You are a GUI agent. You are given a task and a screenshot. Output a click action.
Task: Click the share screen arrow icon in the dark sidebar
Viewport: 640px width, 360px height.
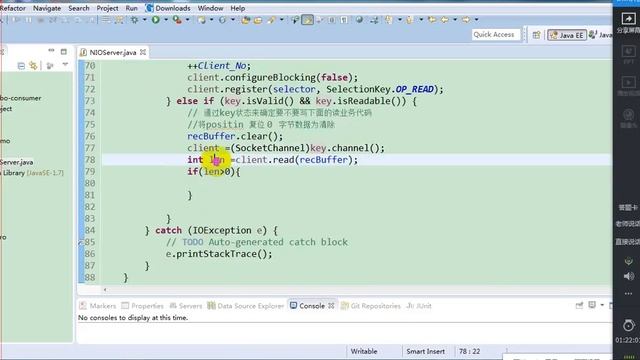tap(628, 18)
